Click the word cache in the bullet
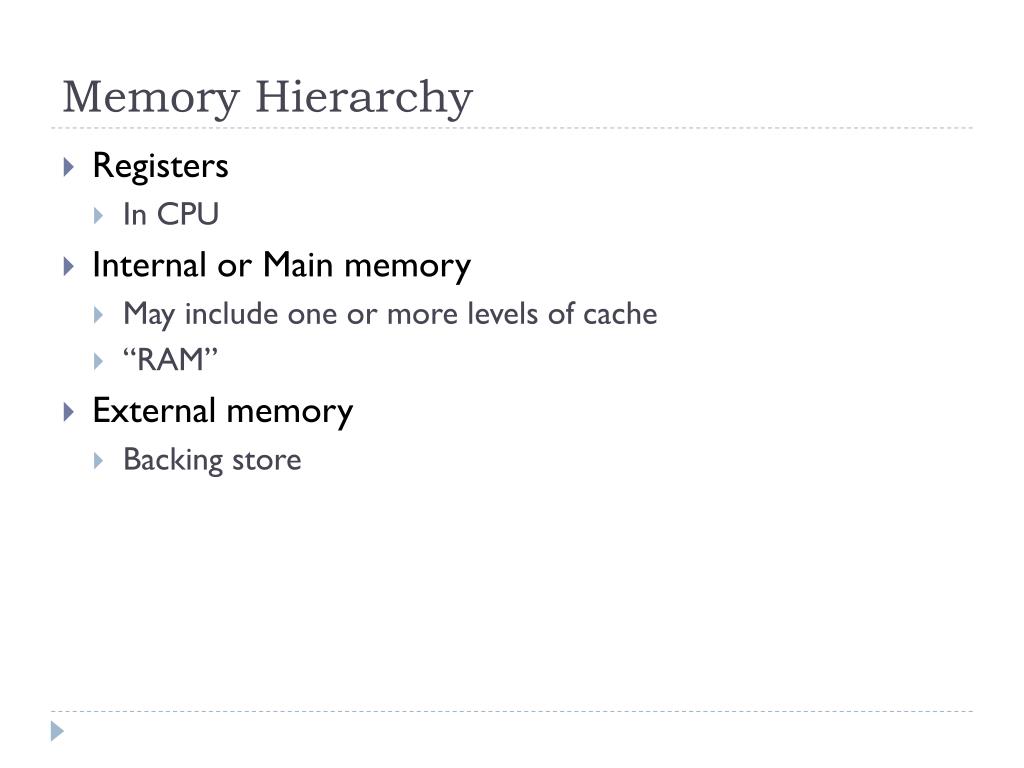This screenshot has height=768, width=1024. click(x=620, y=315)
